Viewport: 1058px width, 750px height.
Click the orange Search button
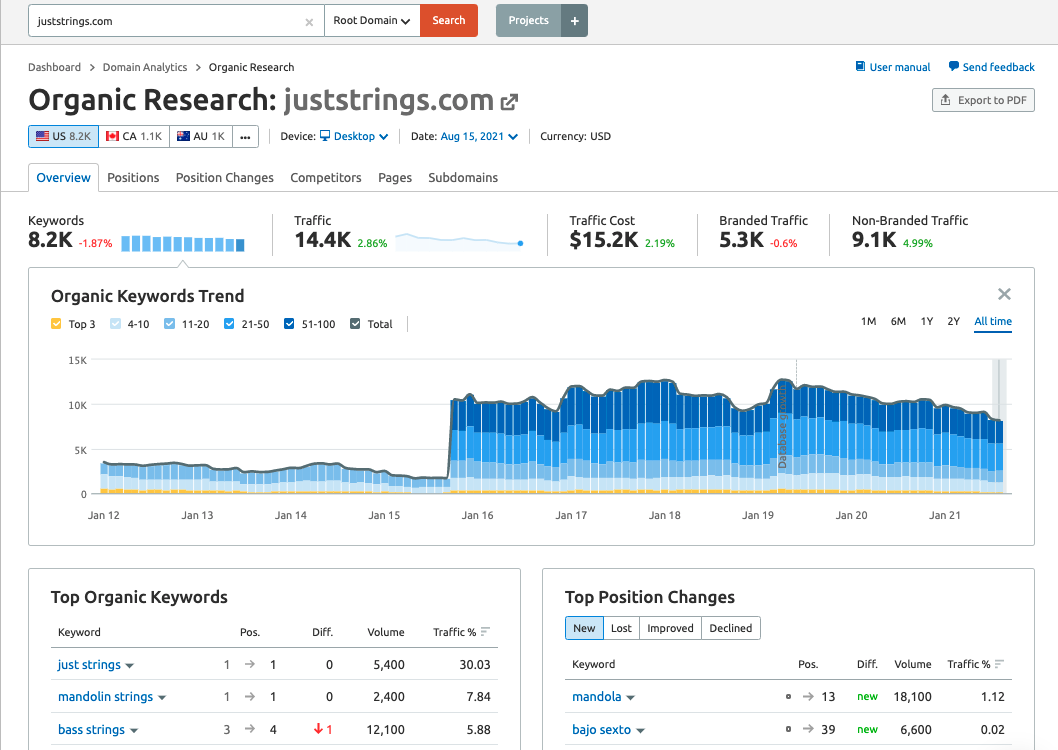449,20
